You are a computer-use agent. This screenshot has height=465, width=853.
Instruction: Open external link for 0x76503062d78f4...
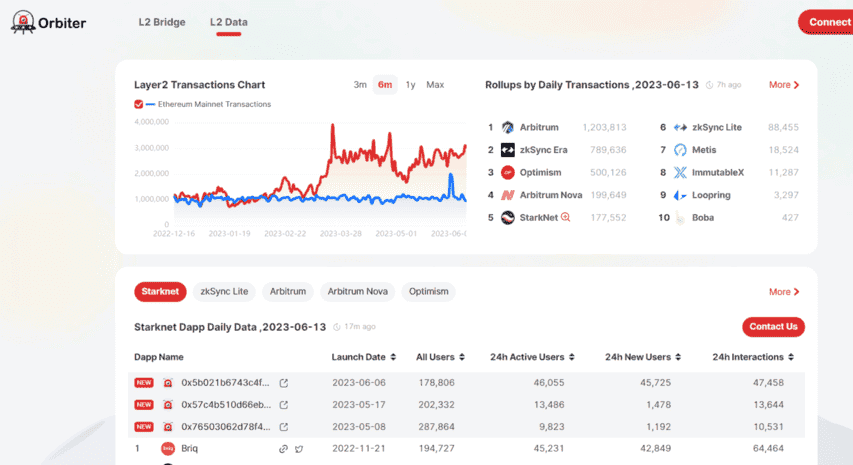coord(283,427)
